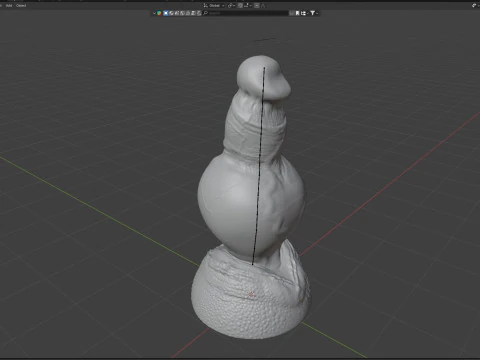Open the Global transform orientation dropdown
The height and width of the screenshot is (360, 480).
coord(214,5)
